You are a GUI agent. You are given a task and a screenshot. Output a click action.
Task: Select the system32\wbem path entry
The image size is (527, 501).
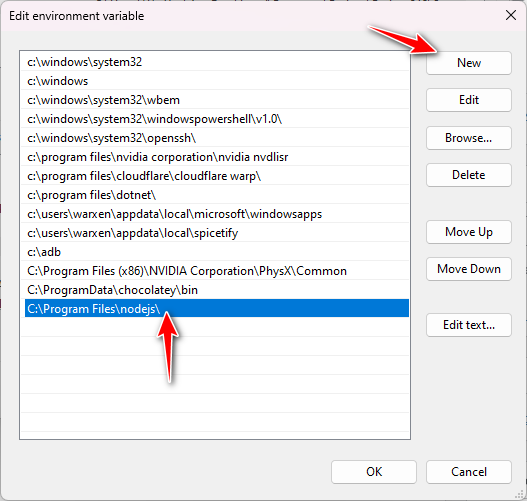pos(217,100)
